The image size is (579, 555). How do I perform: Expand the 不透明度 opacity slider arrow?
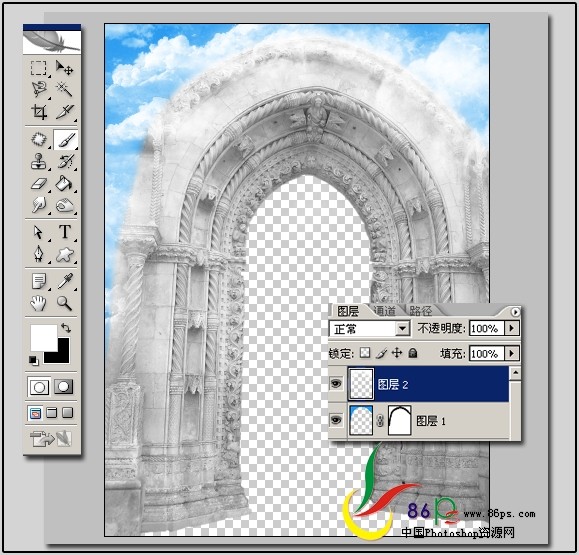pyautogui.click(x=512, y=328)
